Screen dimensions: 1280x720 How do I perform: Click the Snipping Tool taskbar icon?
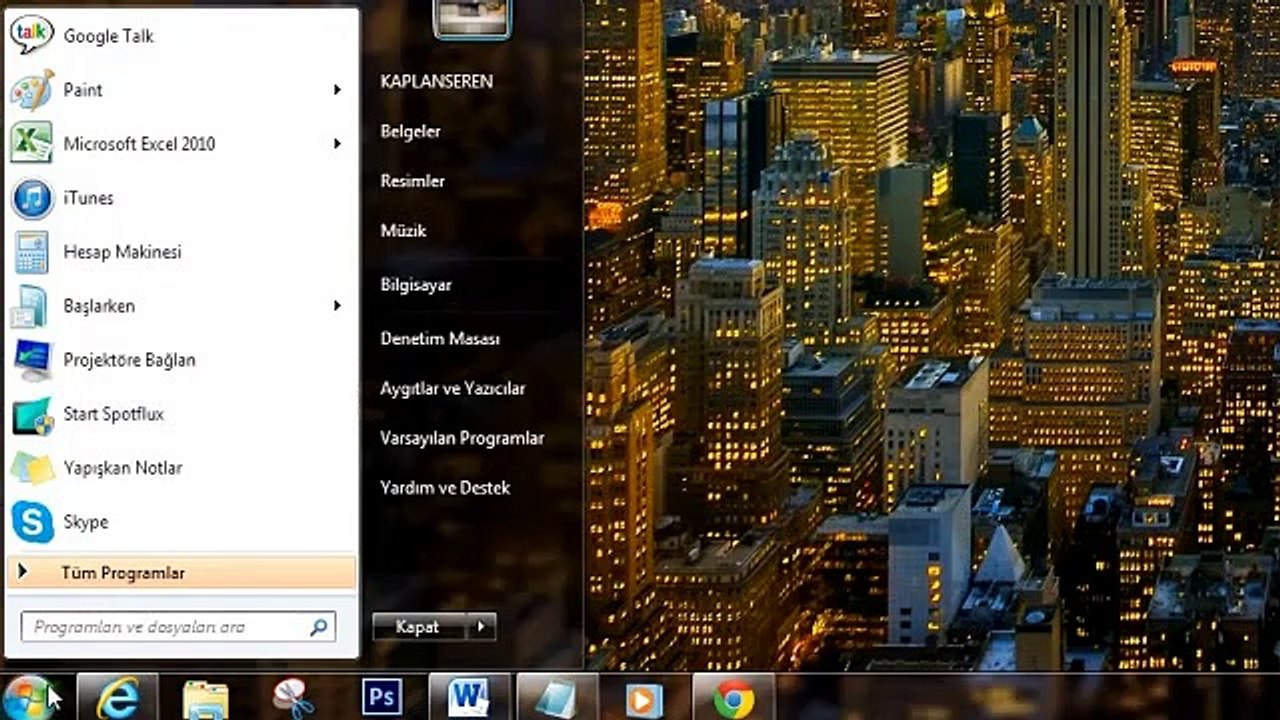(x=293, y=697)
